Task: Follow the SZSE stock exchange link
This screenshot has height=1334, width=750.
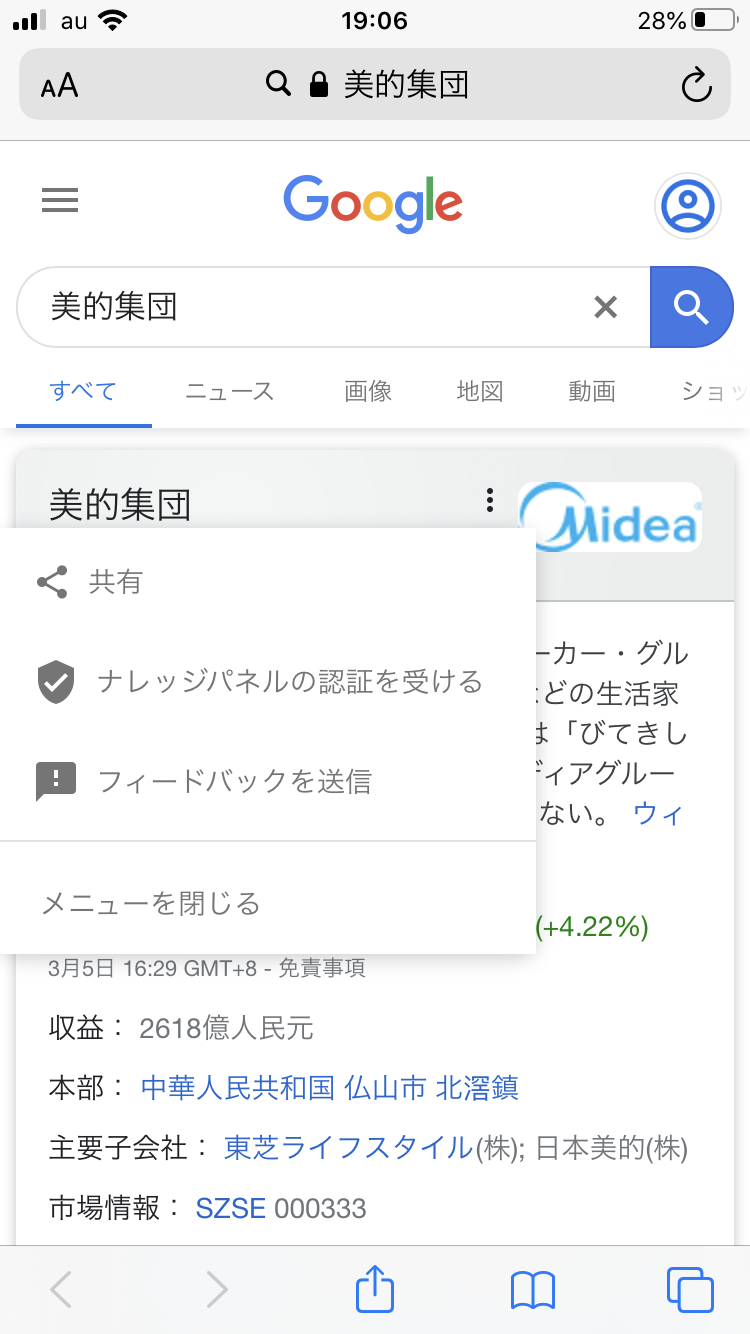Action: click(231, 1208)
